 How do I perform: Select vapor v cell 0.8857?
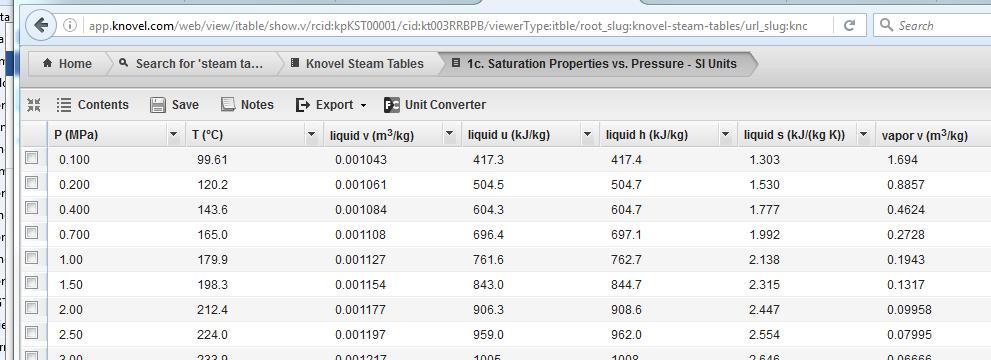click(x=906, y=185)
